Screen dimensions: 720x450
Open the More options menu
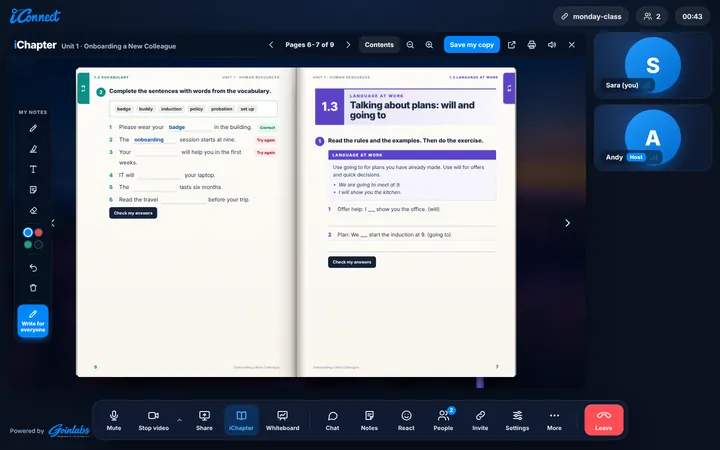click(554, 421)
